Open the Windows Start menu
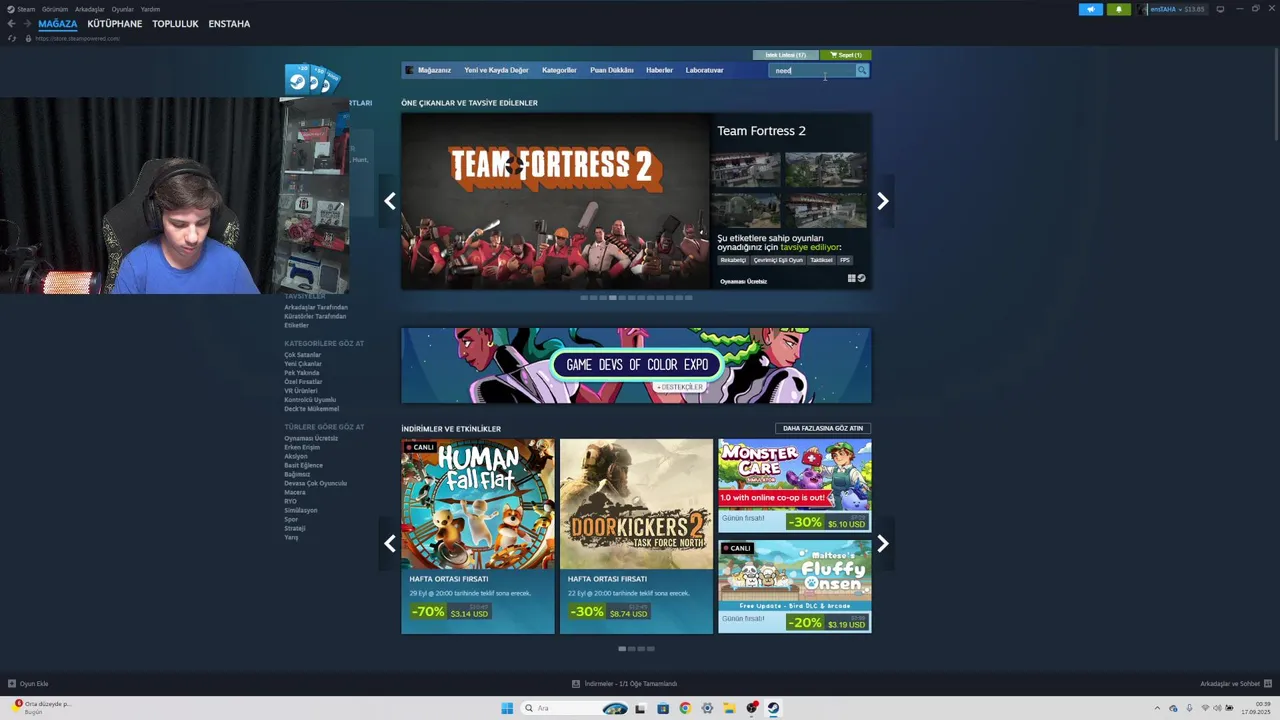This screenshot has width=1280, height=720. [507, 708]
